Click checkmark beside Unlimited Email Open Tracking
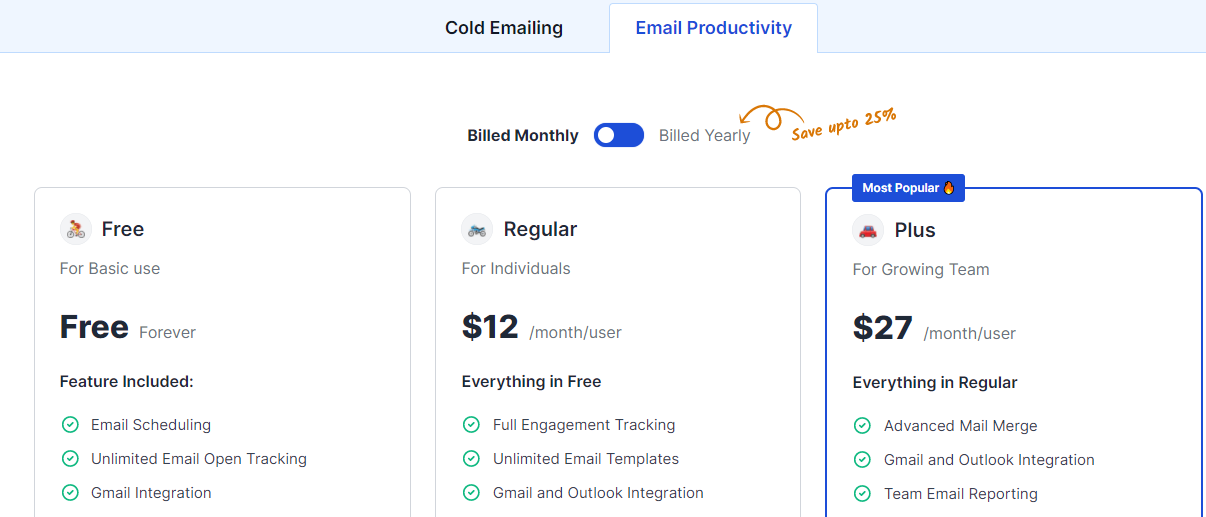The image size is (1206, 517). coord(70,459)
